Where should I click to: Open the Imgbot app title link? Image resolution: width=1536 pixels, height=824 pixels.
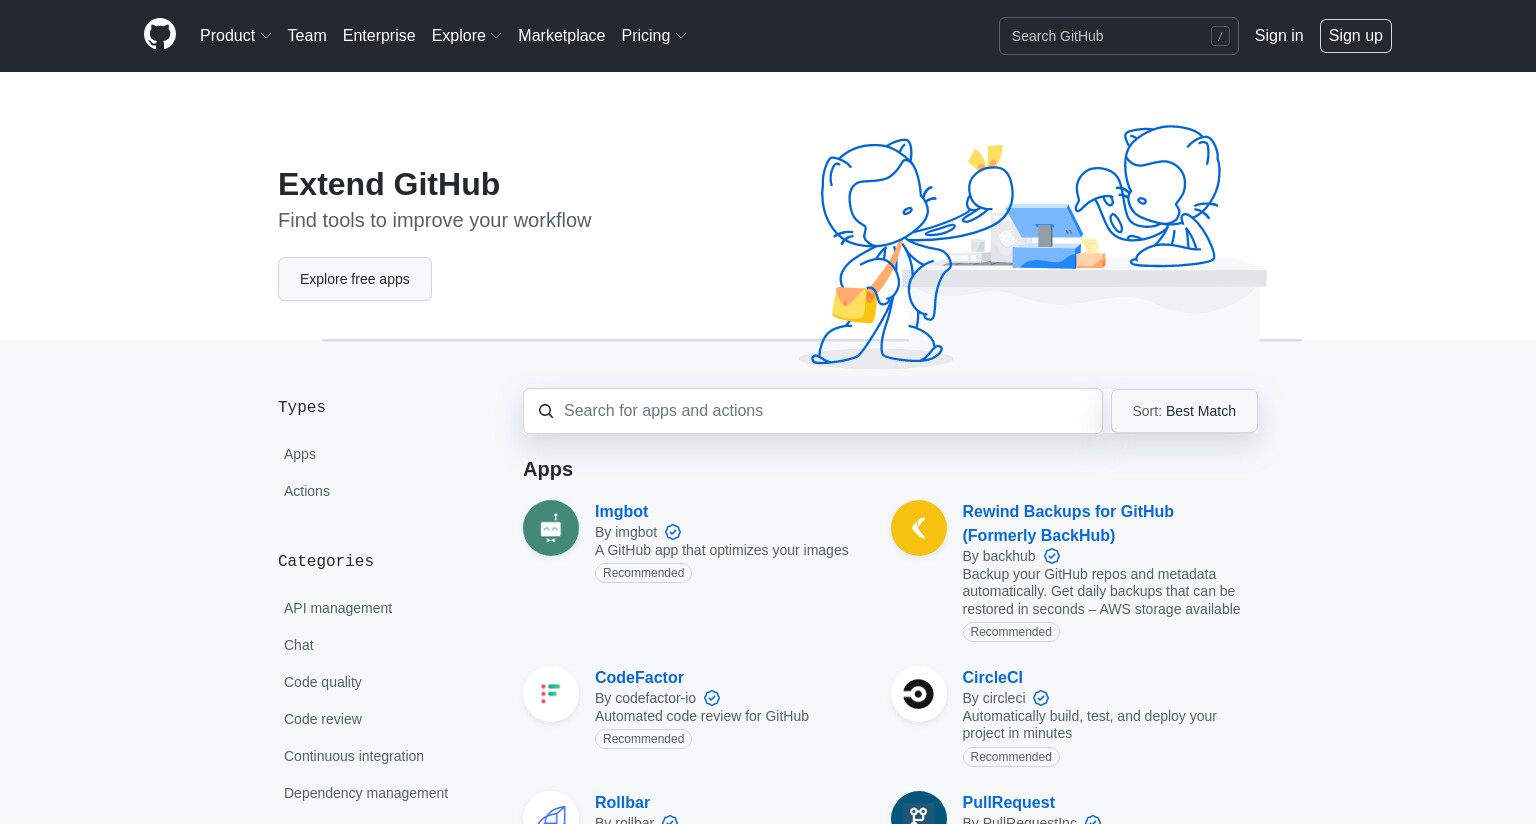(621, 511)
